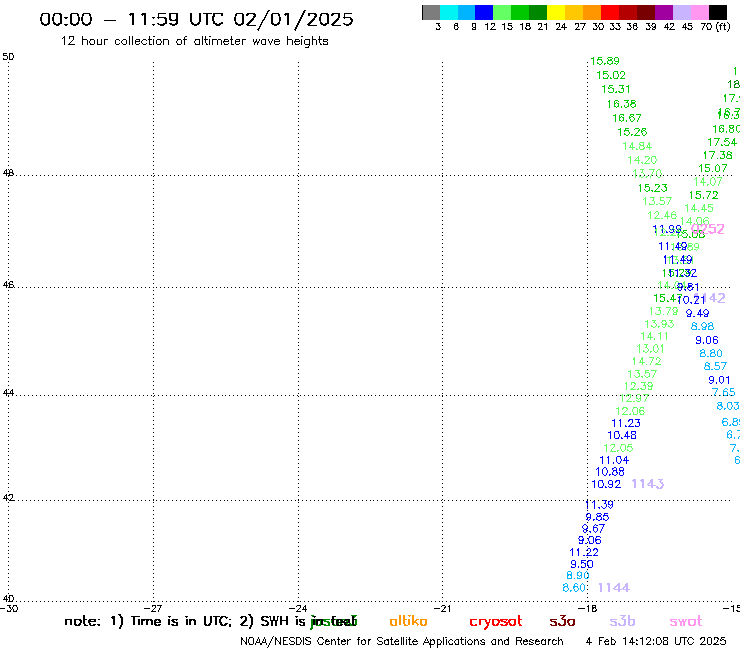Click the light blue value 8.60
740x650 pixels.
574,588
